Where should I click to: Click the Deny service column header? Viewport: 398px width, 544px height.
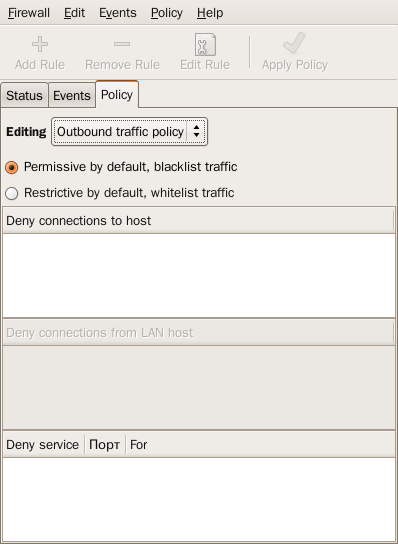coord(43,445)
